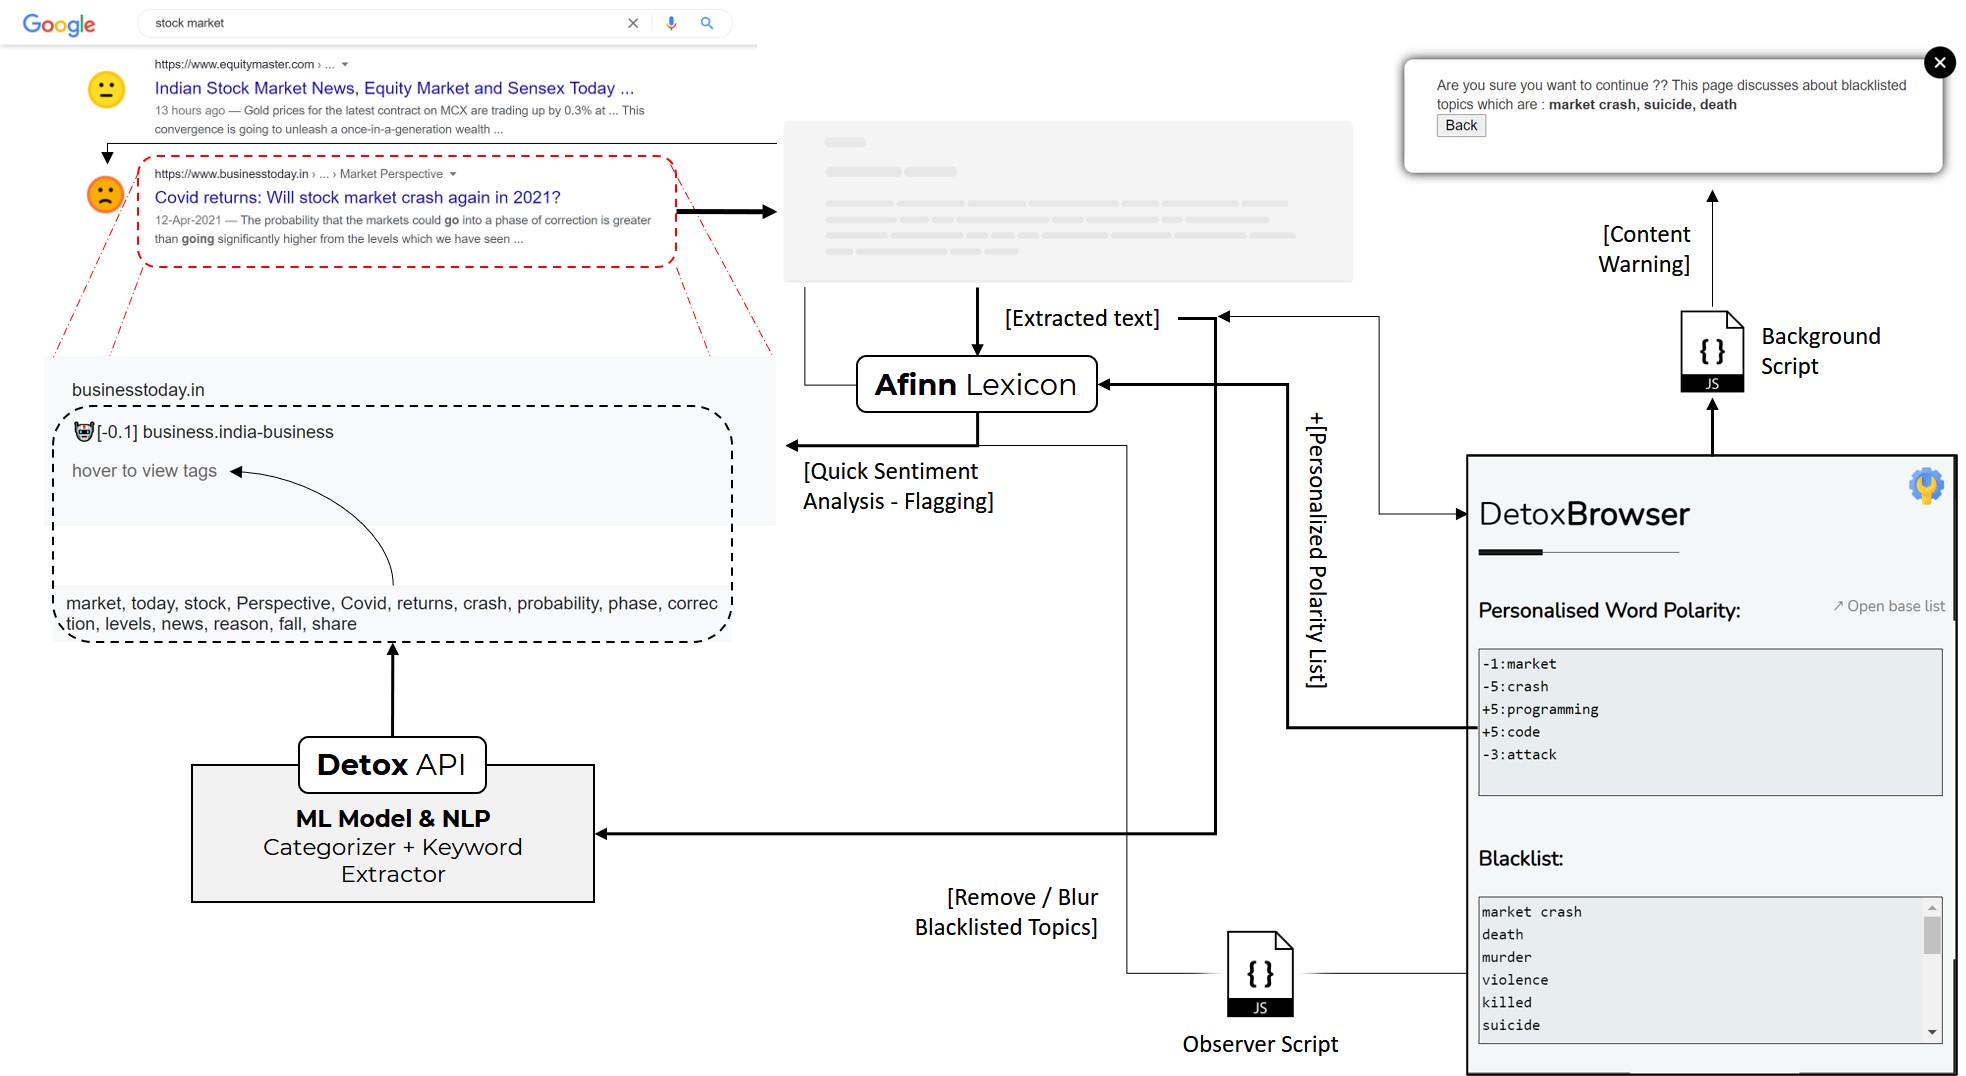Screen dimensions: 1966x1076
Task: Click the '+5:programming' polarity entry
Action: 1540,710
